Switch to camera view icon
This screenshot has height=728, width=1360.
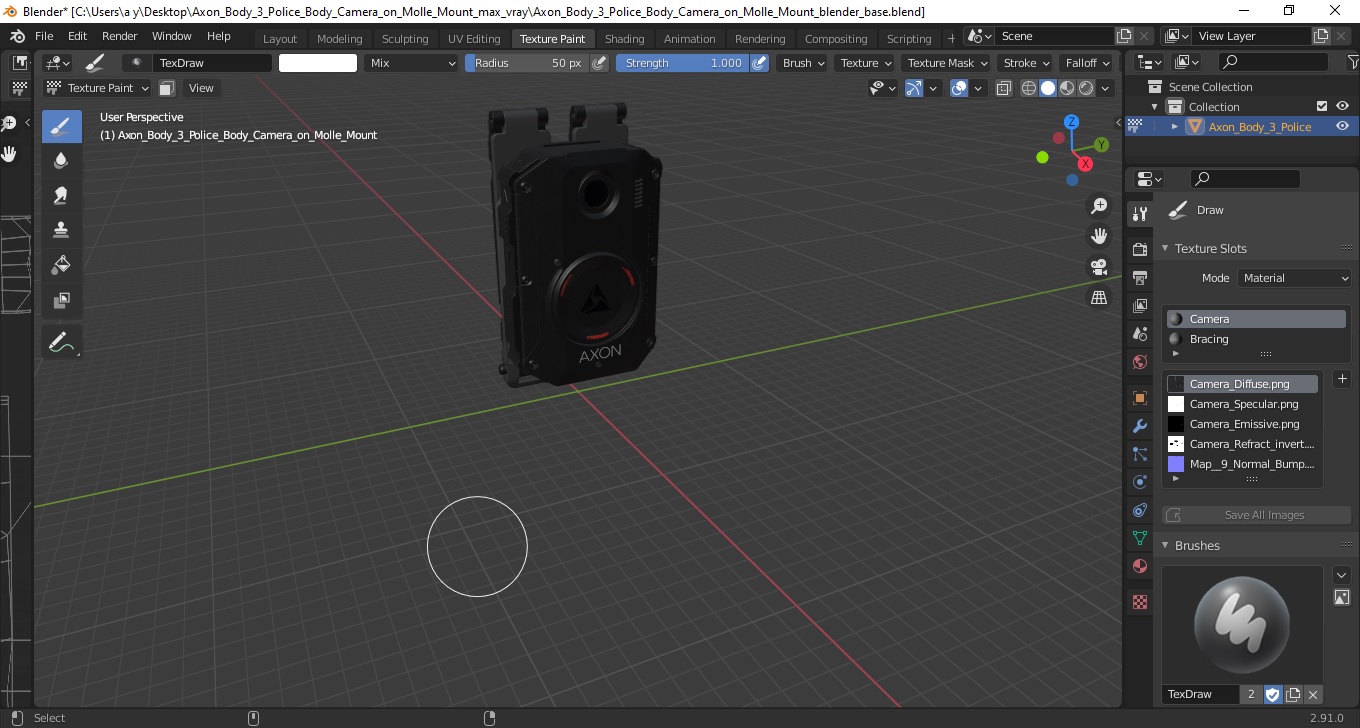click(1099, 267)
